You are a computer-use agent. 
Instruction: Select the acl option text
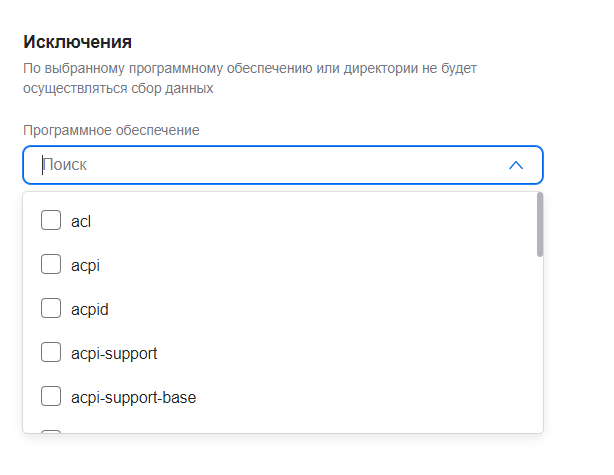tap(82, 221)
